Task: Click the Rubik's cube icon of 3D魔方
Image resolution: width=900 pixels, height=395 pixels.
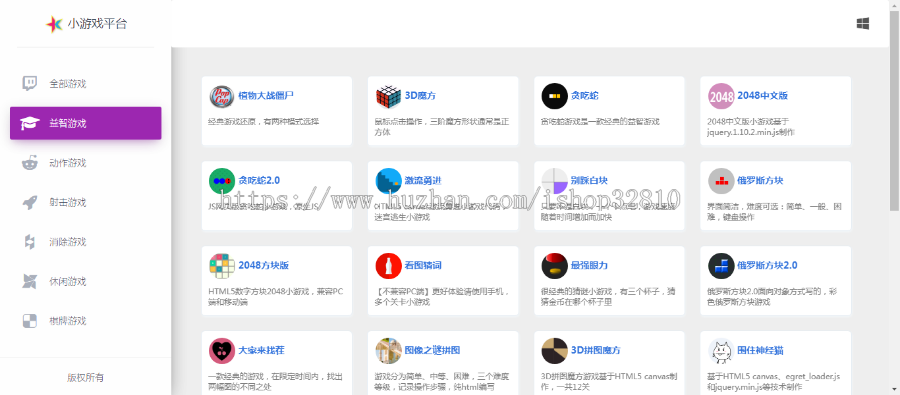Action: coord(389,96)
